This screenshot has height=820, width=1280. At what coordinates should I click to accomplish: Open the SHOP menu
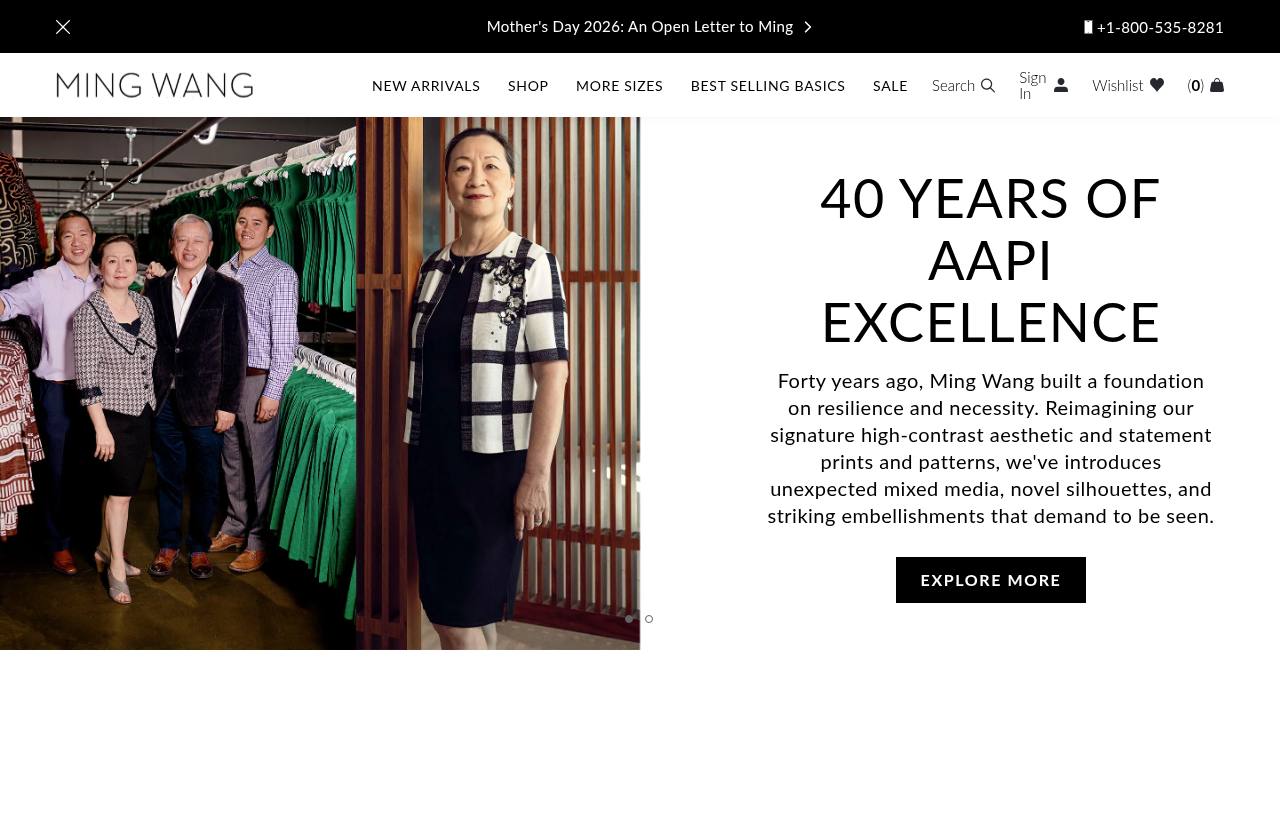click(x=528, y=86)
